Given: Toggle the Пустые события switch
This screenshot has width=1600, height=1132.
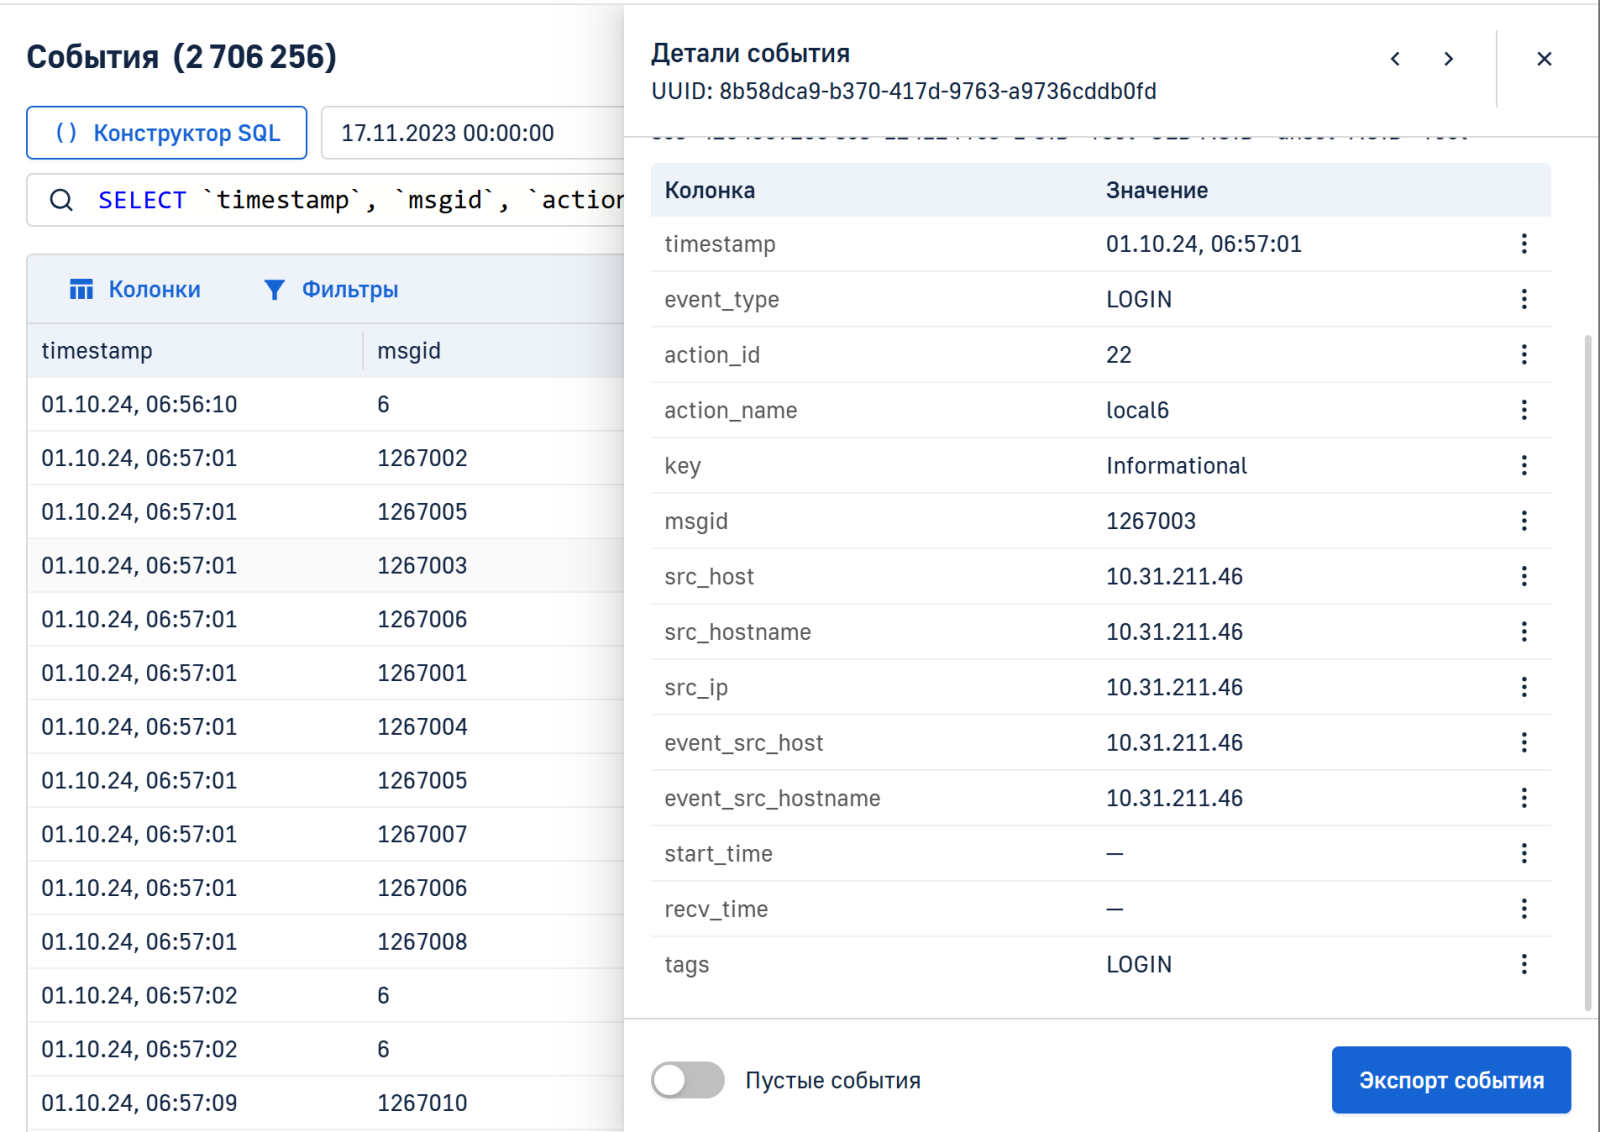Looking at the screenshot, I should pyautogui.click(x=687, y=1080).
